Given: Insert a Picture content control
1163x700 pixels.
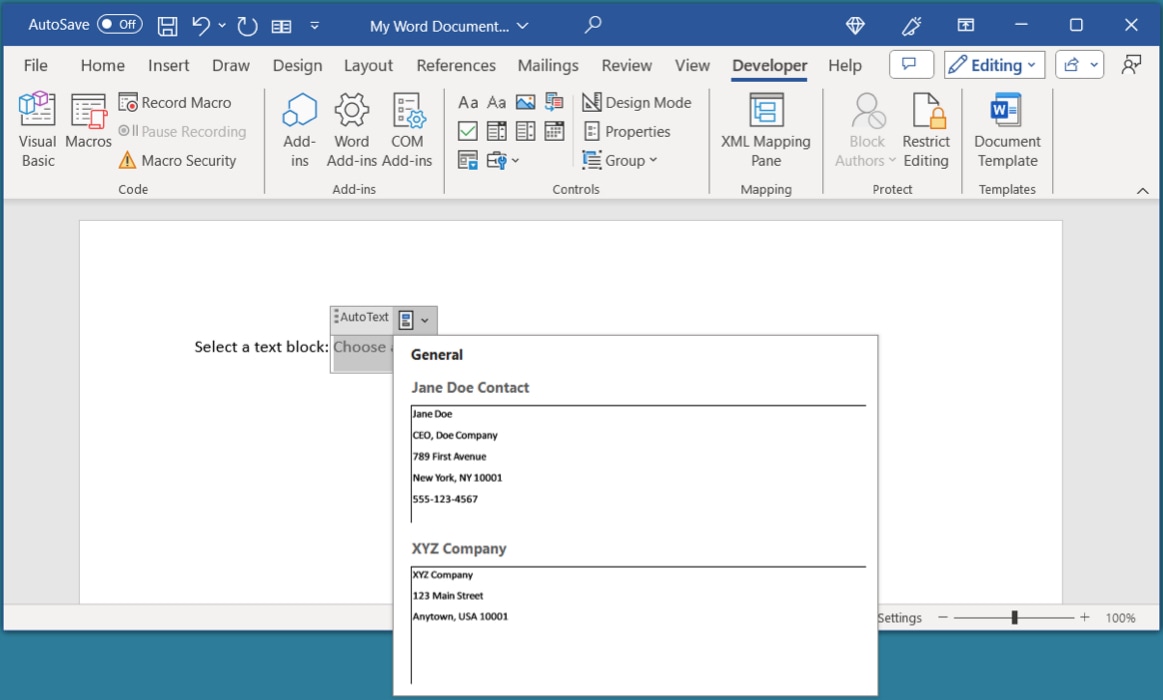Looking at the screenshot, I should [524, 101].
